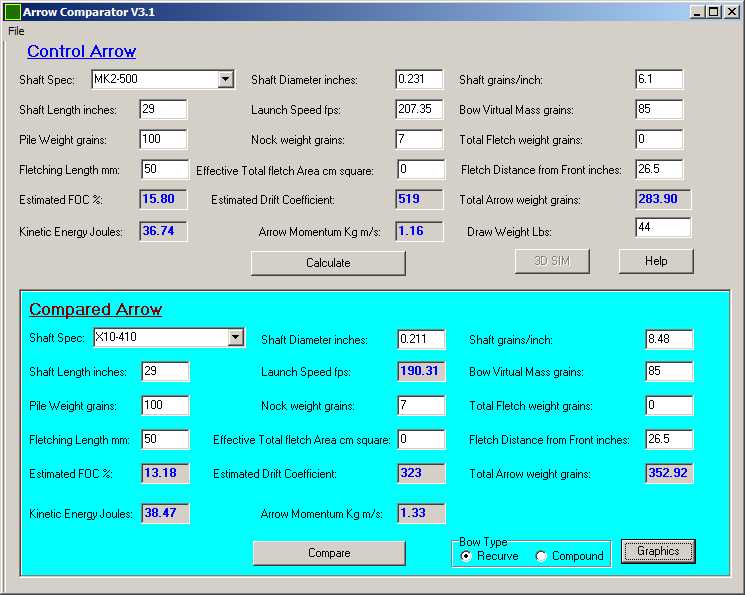The height and width of the screenshot is (595, 745).
Task: Edit Control Arrow Pile Weight field
Action: point(163,139)
